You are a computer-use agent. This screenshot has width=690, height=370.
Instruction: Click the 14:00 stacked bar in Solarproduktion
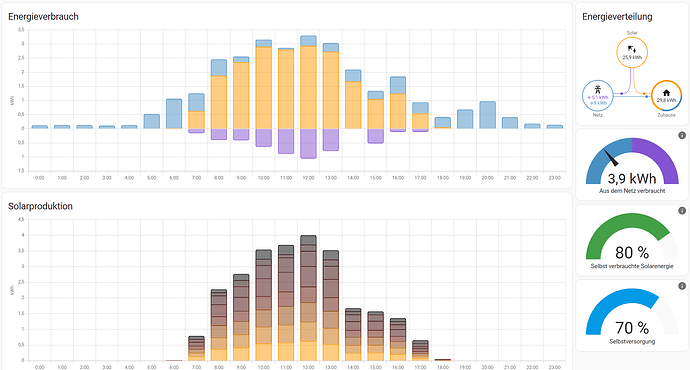[x=353, y=334]
